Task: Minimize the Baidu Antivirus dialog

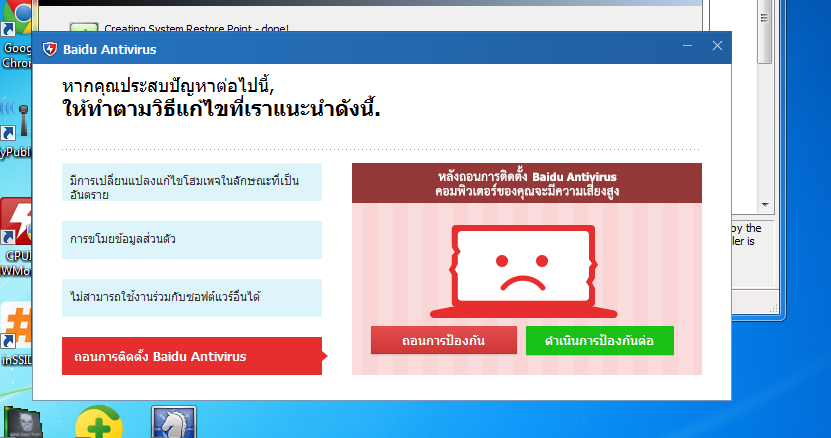Action: (687, 46)
